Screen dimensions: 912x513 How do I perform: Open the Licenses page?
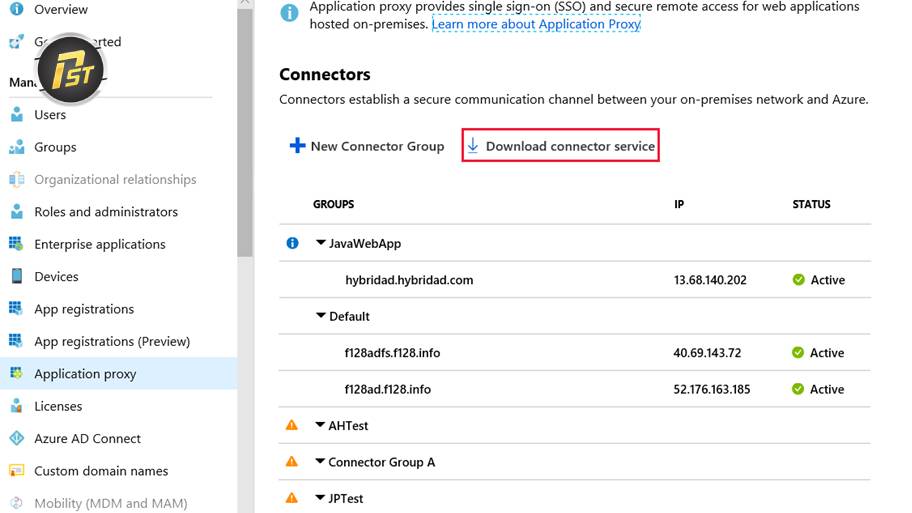click(58, 406)
